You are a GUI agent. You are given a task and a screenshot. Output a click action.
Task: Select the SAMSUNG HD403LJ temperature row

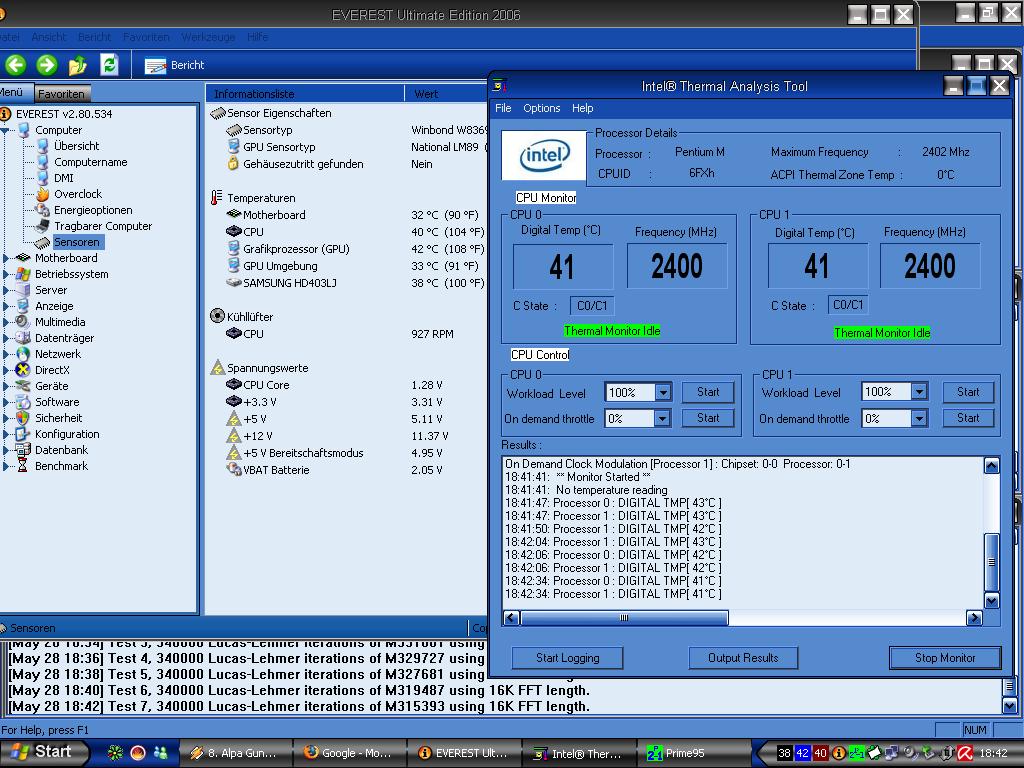(x=356, y=283)
